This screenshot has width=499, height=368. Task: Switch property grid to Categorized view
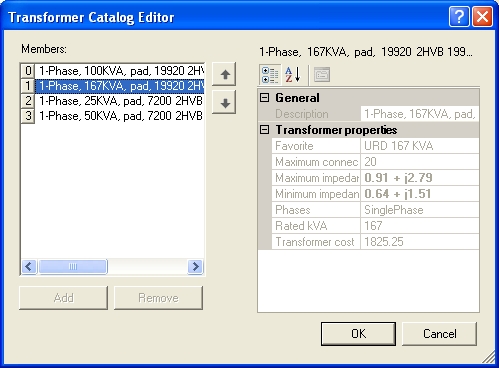(270, 75)
